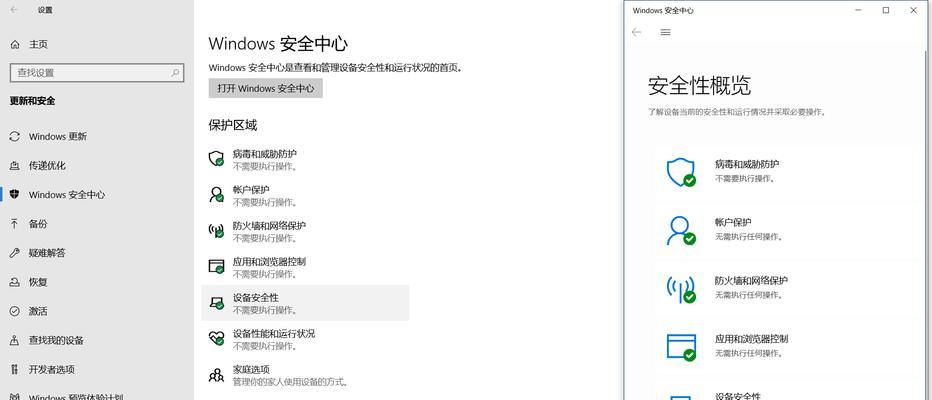Image resolution: width=932 pixels, height=400 pixels.
Task: Open 设备安全性 title in Security Center overview
Action: point(738,396)
